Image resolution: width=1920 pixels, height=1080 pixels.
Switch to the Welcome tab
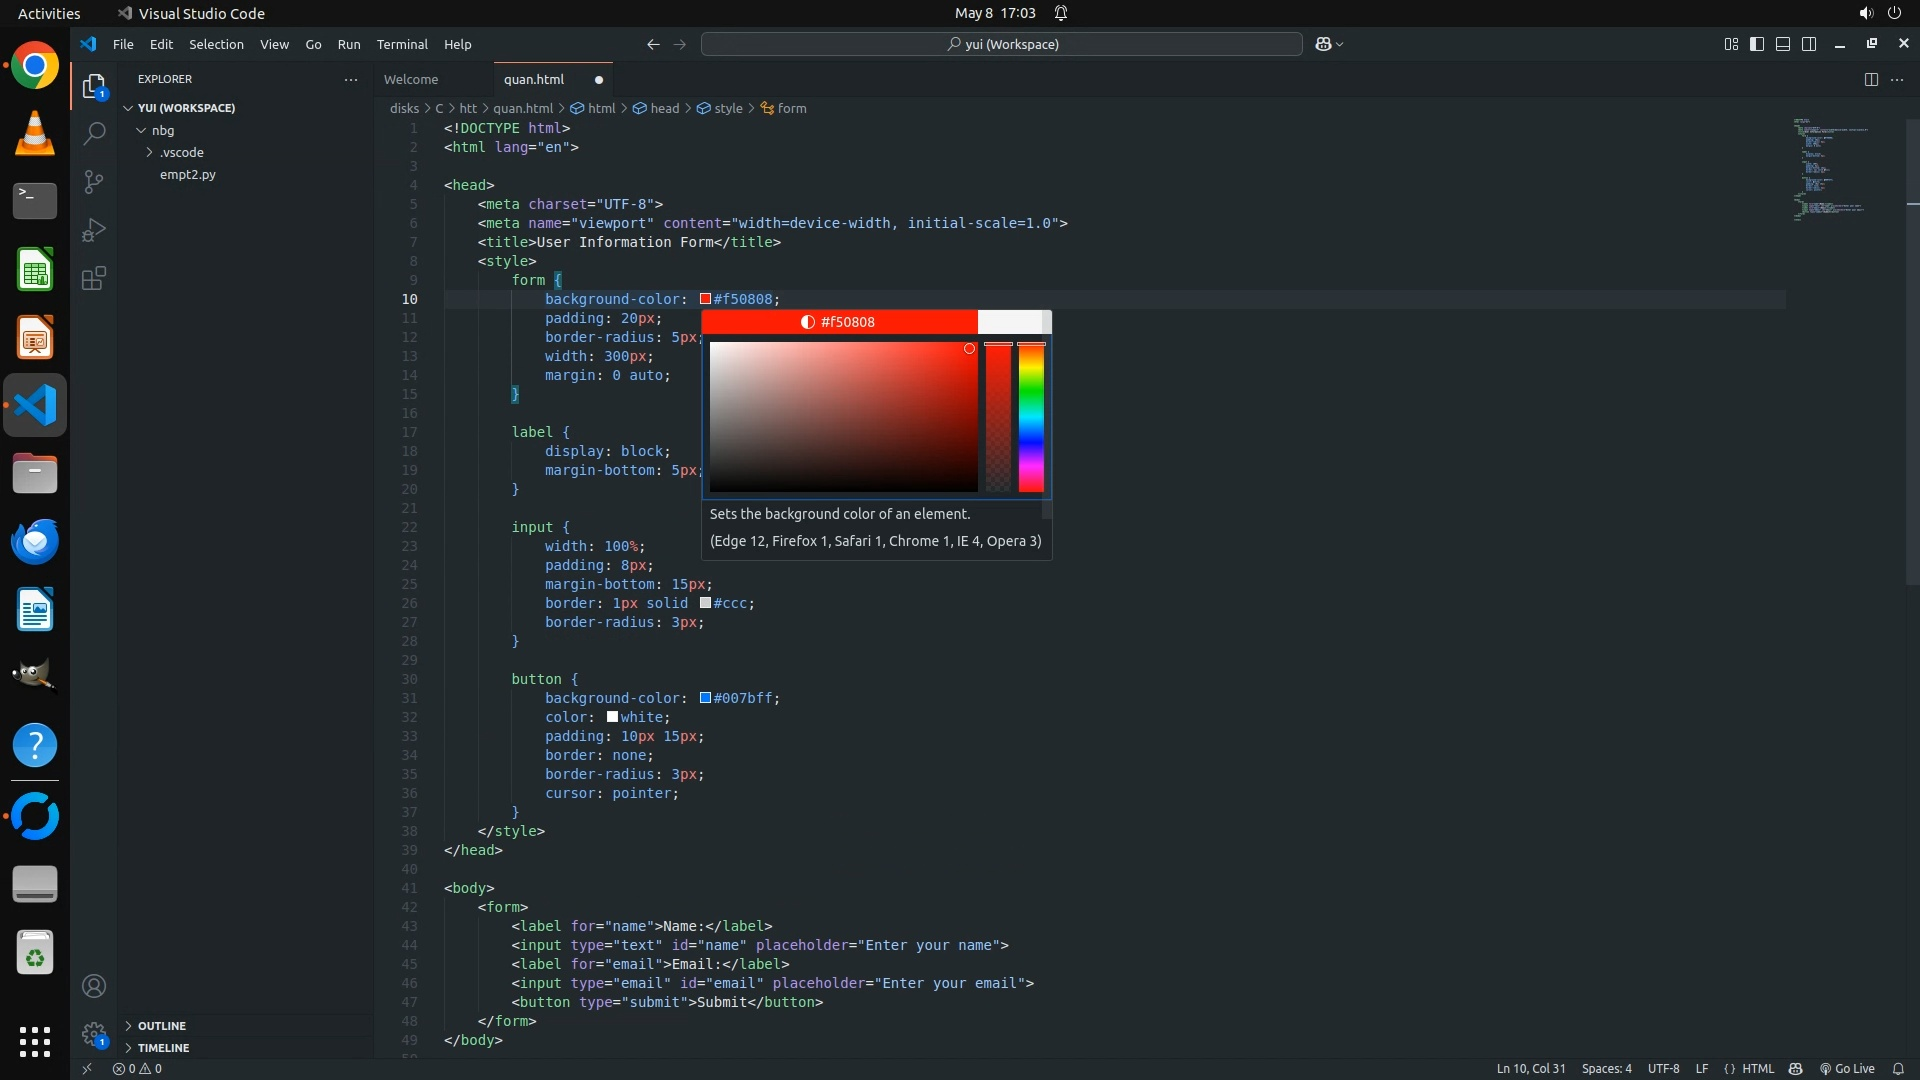coord(411,79)
